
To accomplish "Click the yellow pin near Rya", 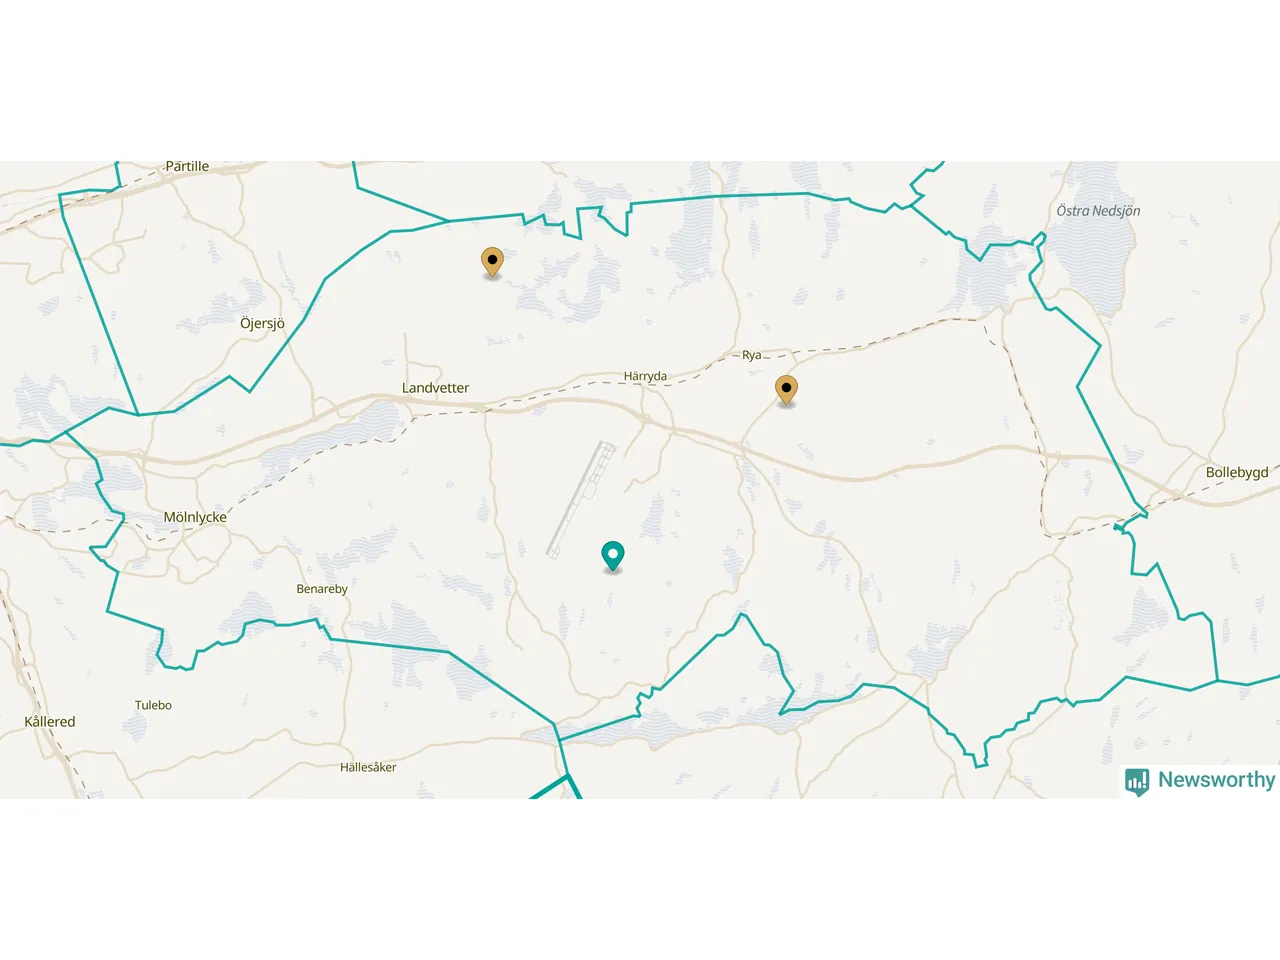I will point(786,390).
